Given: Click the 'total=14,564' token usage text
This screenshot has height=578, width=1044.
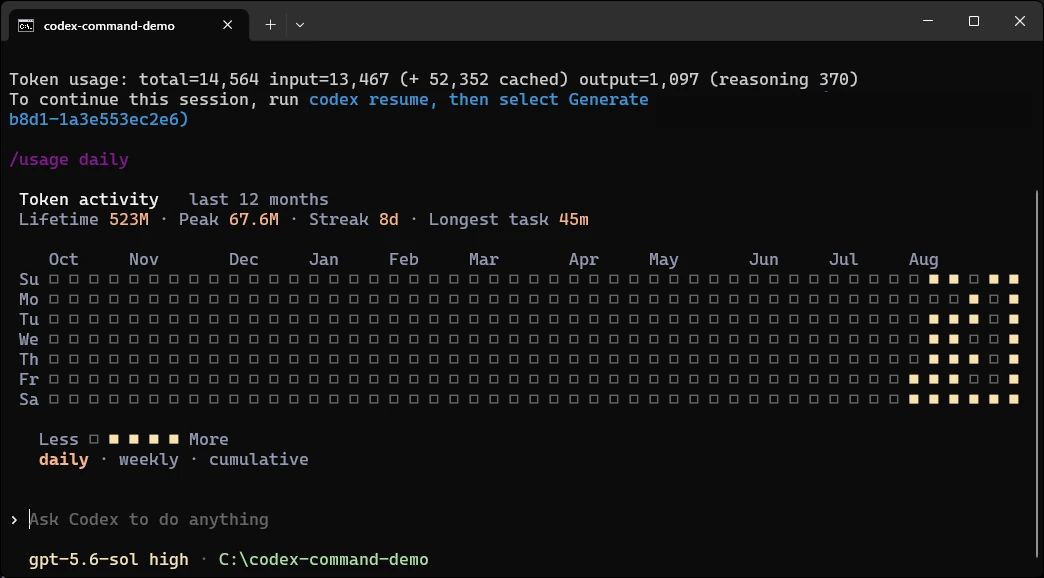Looking at the screenshot, I should pyautogui.click(x=199, y=80).
